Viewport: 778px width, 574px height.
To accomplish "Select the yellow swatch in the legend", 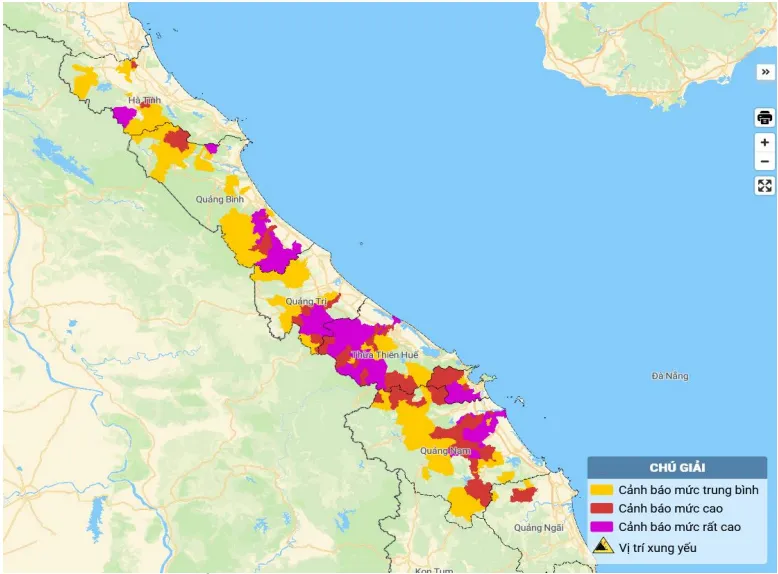I will tap(602, 490).
